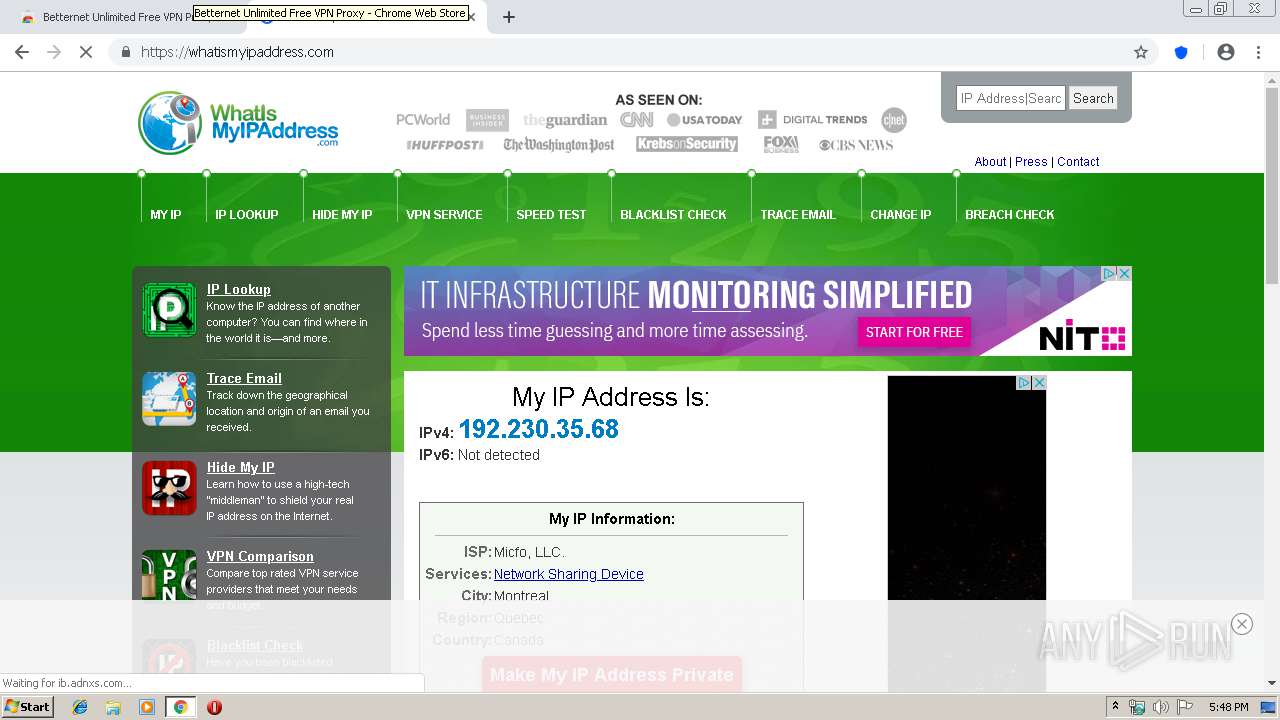Open the HIDE MY IP navigation item
1280x720 pixels.
(x=342, y=215)
